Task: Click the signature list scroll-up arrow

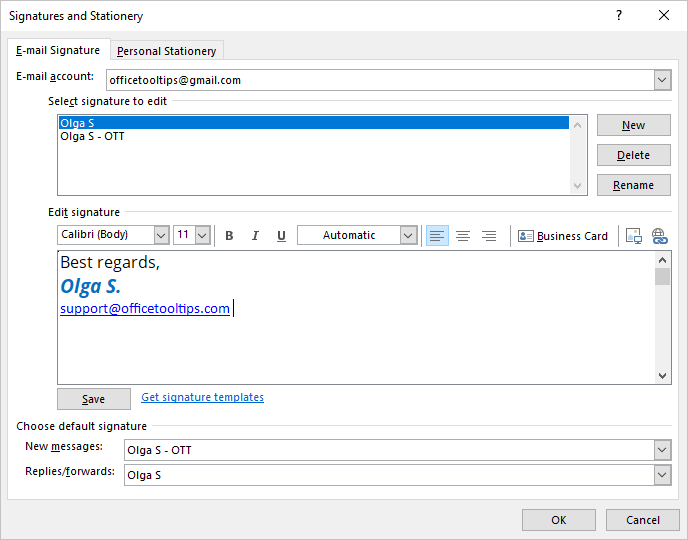Action: tap(577, 125)
